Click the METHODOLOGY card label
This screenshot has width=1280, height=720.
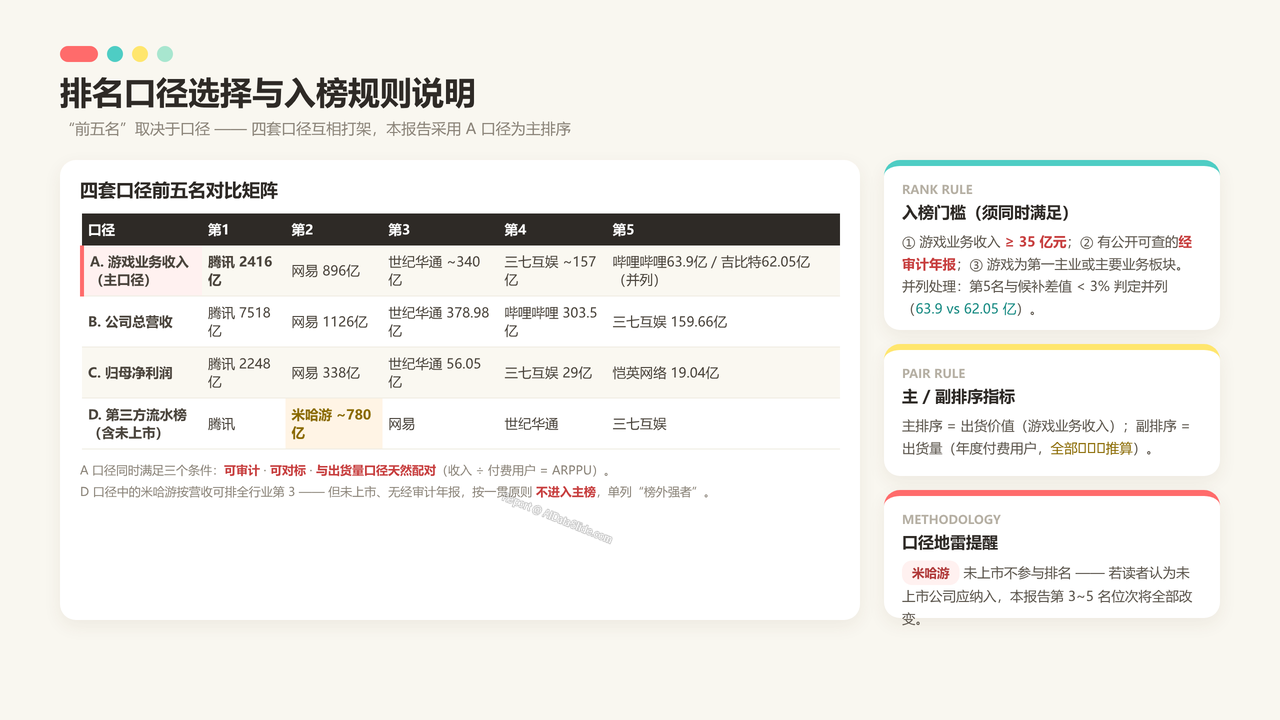click(x=951, y=520)
